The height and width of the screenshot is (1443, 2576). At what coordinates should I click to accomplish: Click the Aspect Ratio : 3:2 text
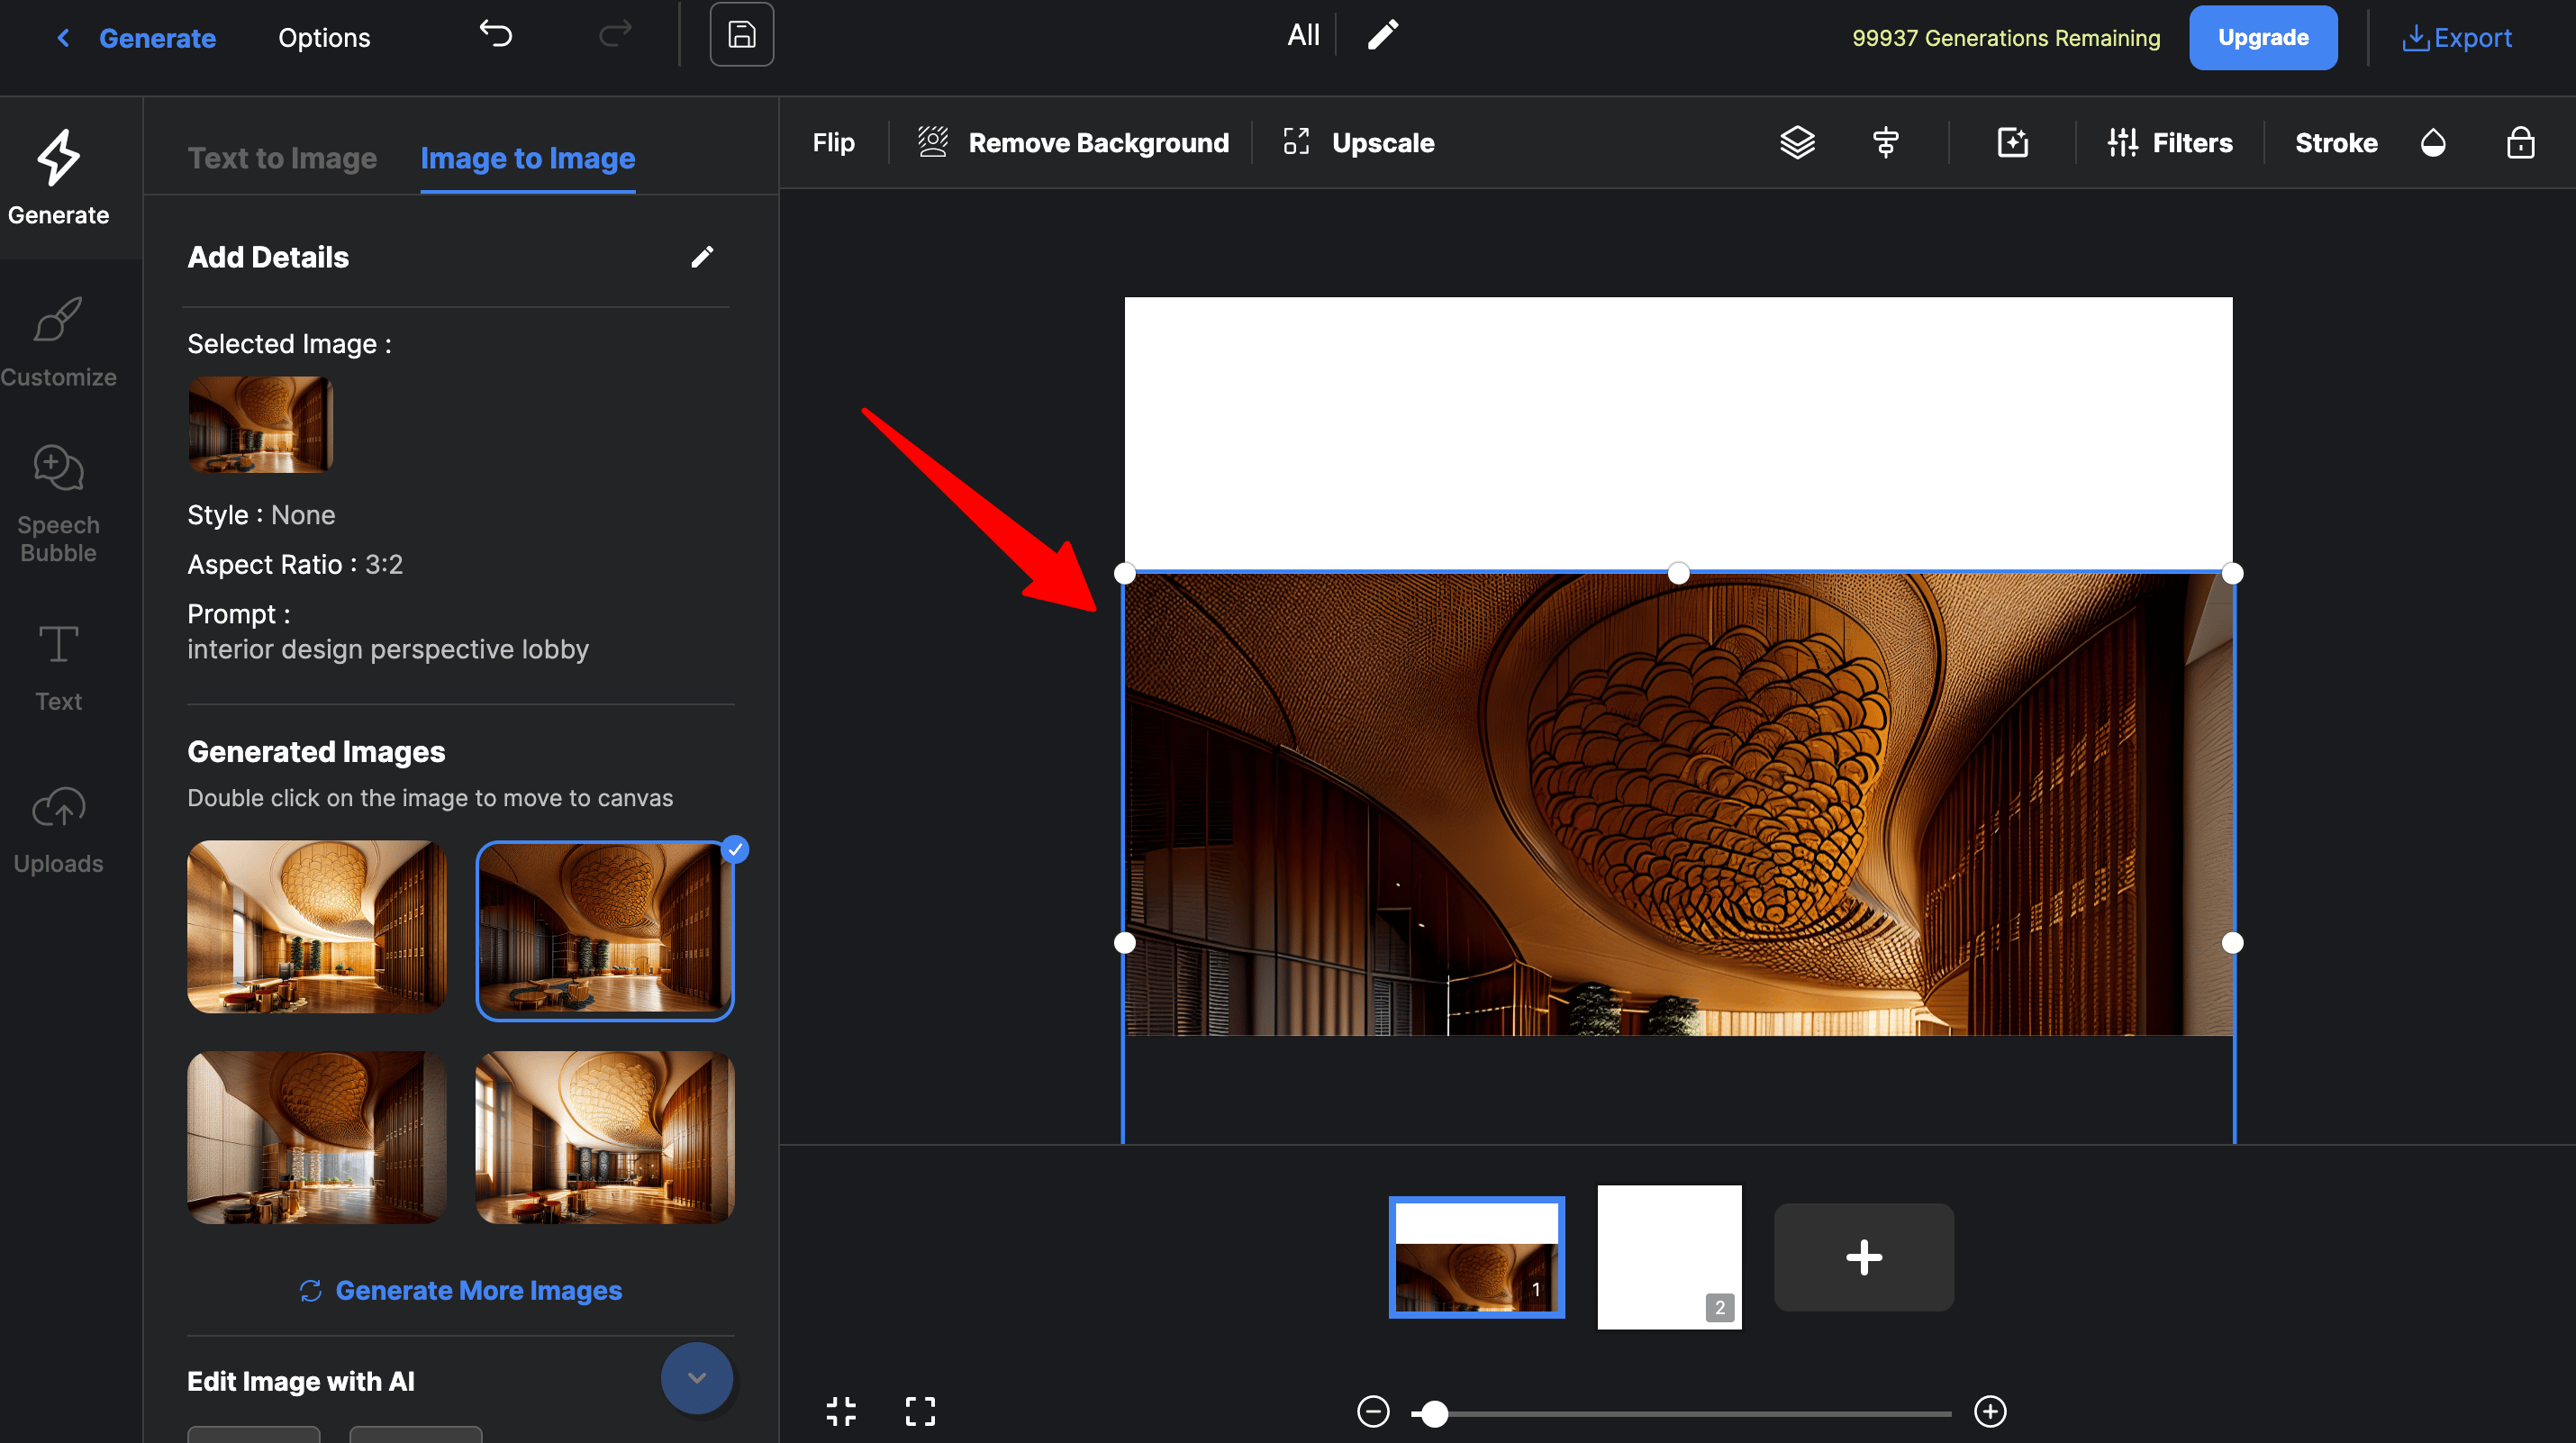pos(295,564)
